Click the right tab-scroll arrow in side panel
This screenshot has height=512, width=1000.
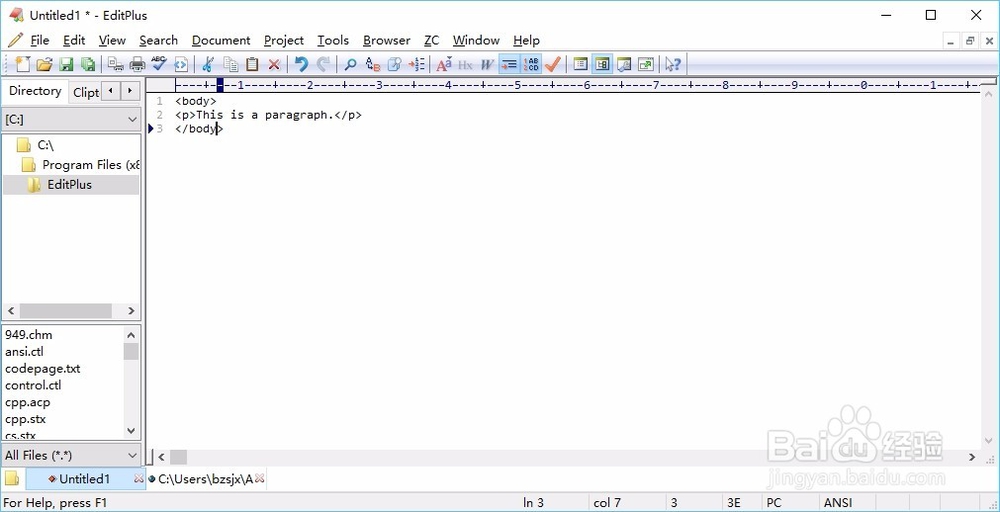tap(130, 91)
